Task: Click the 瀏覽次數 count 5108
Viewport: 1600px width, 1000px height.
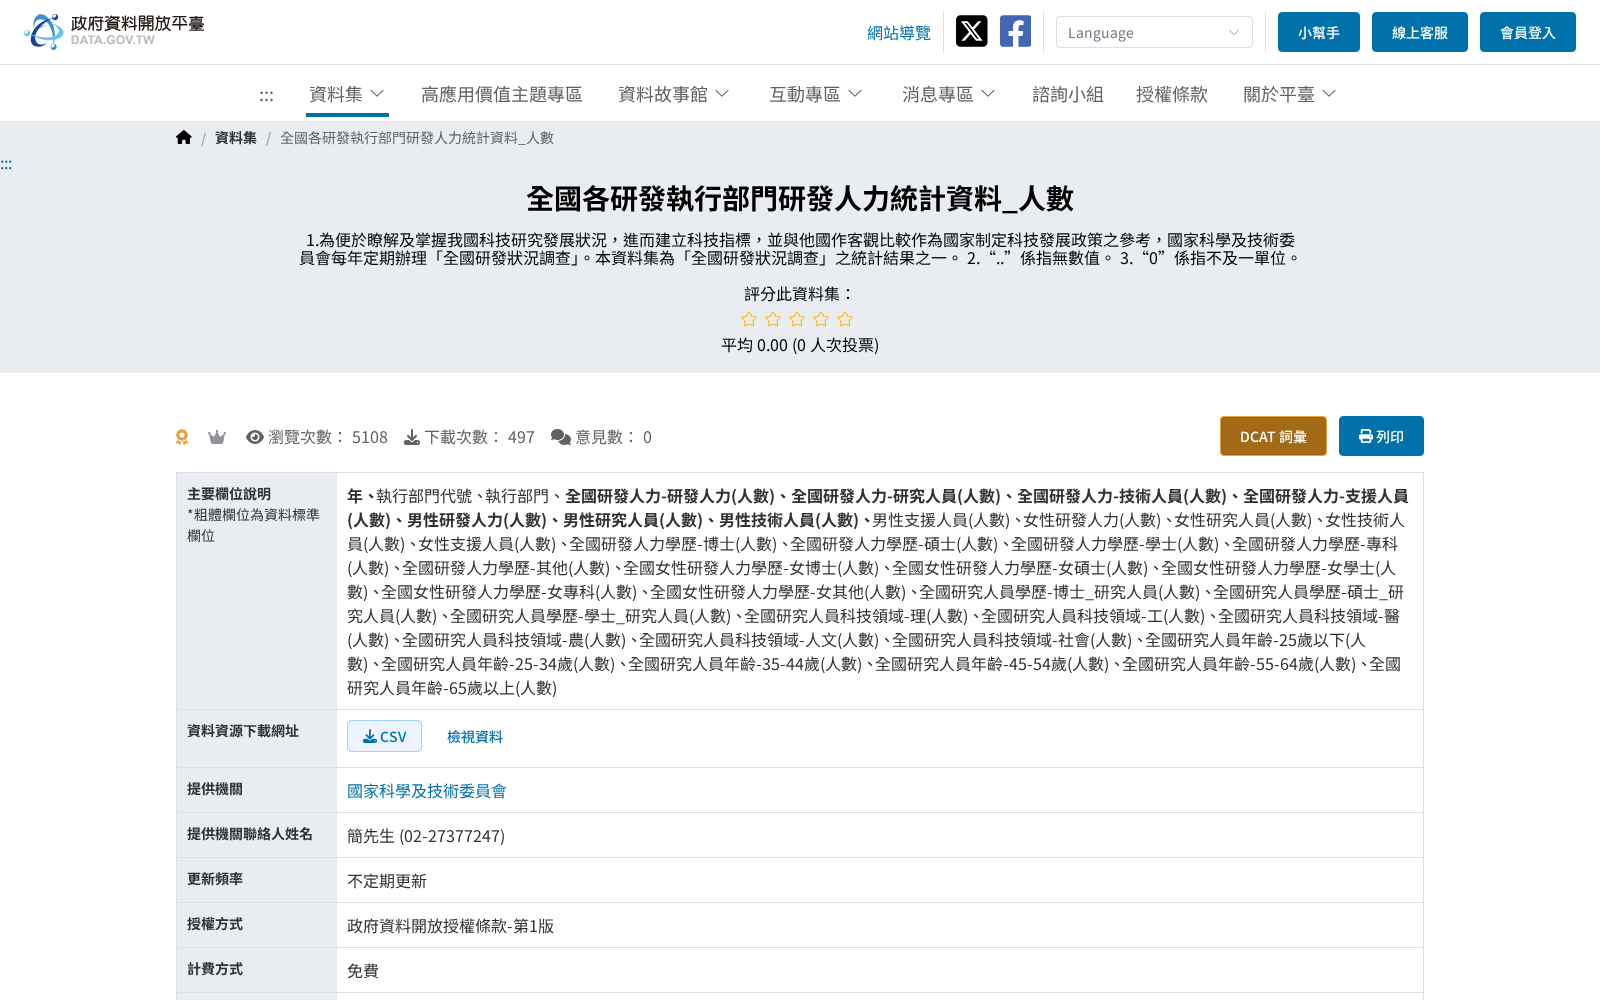Action: pyautogui.click(x=370, y=437)
